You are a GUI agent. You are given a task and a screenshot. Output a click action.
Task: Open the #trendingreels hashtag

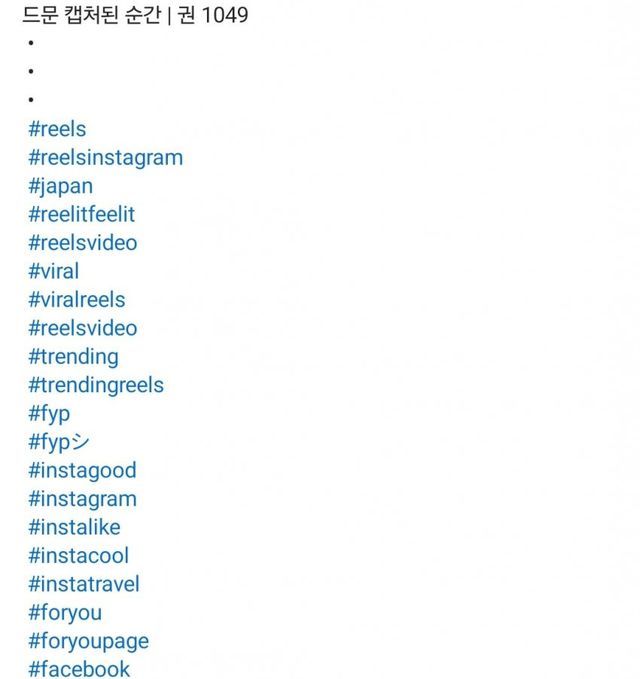[95, 385]
